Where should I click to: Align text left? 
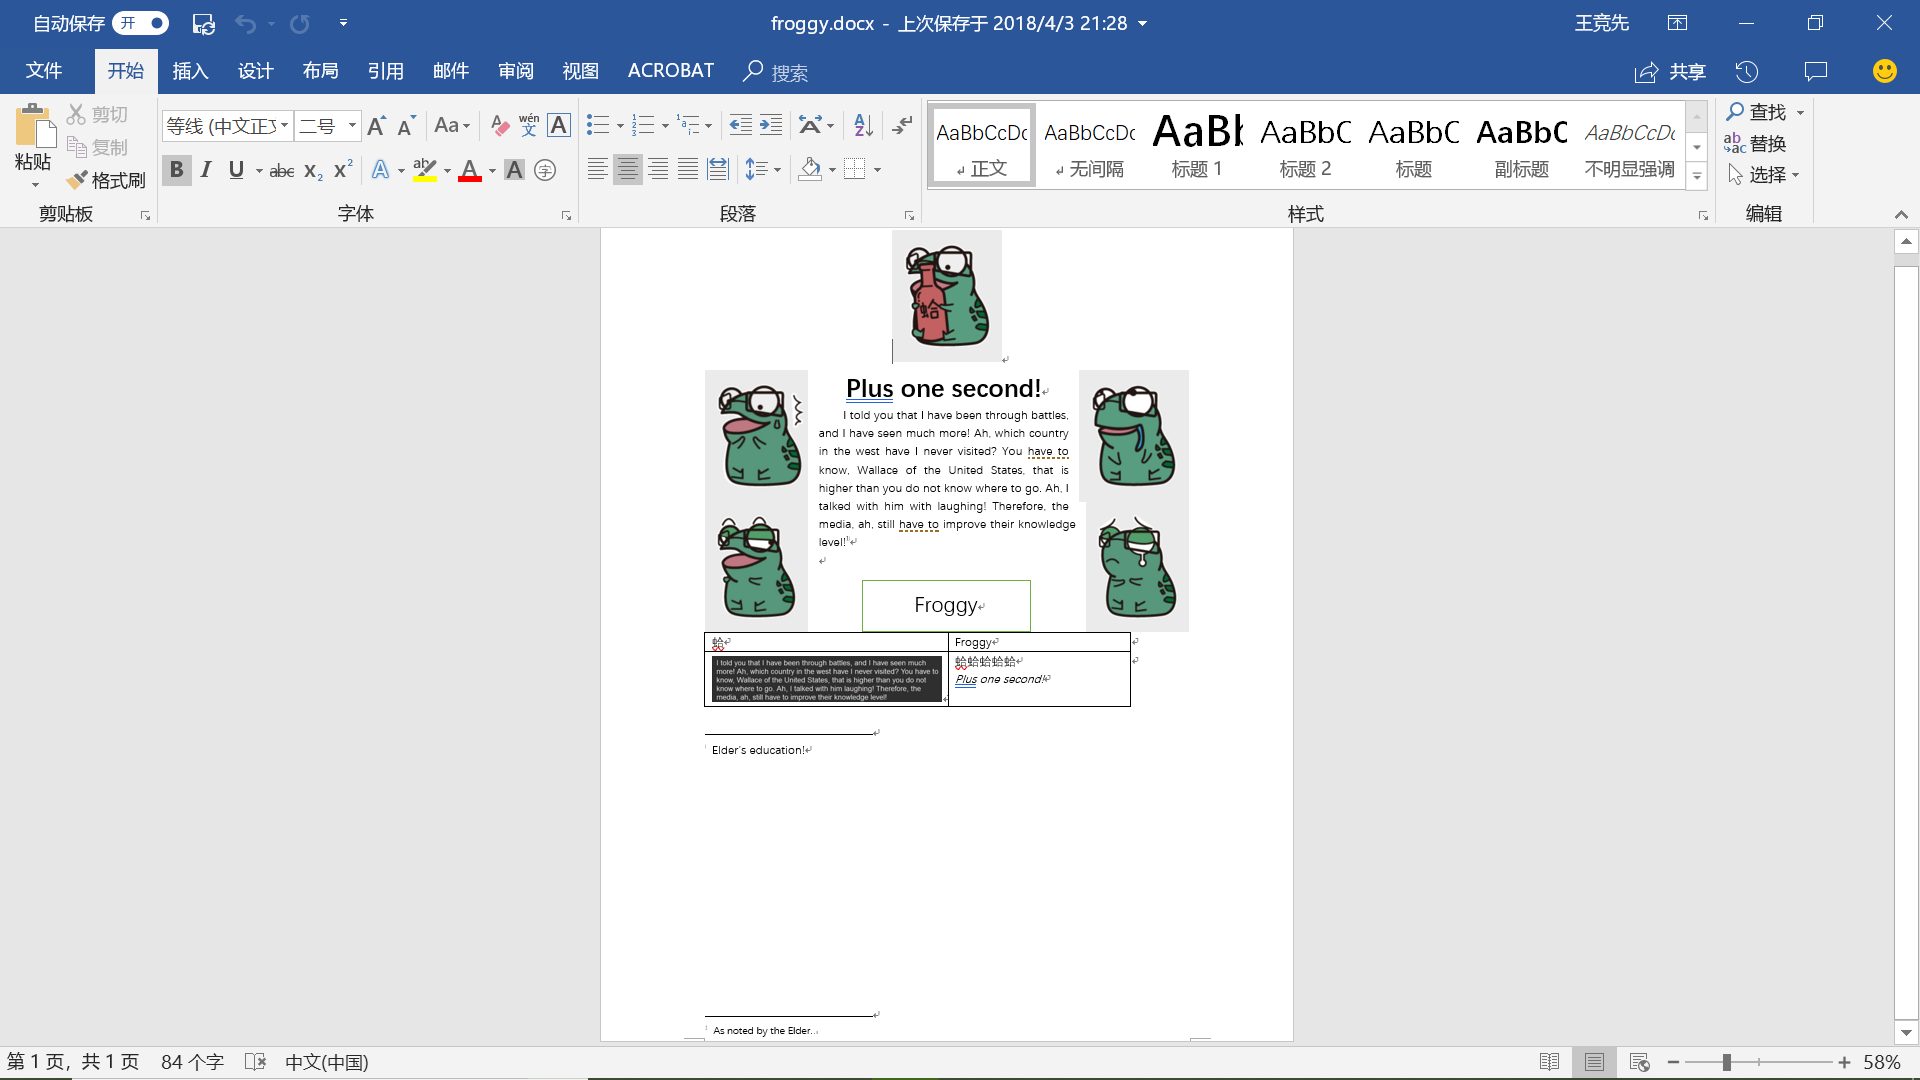(x=597, y=170)
